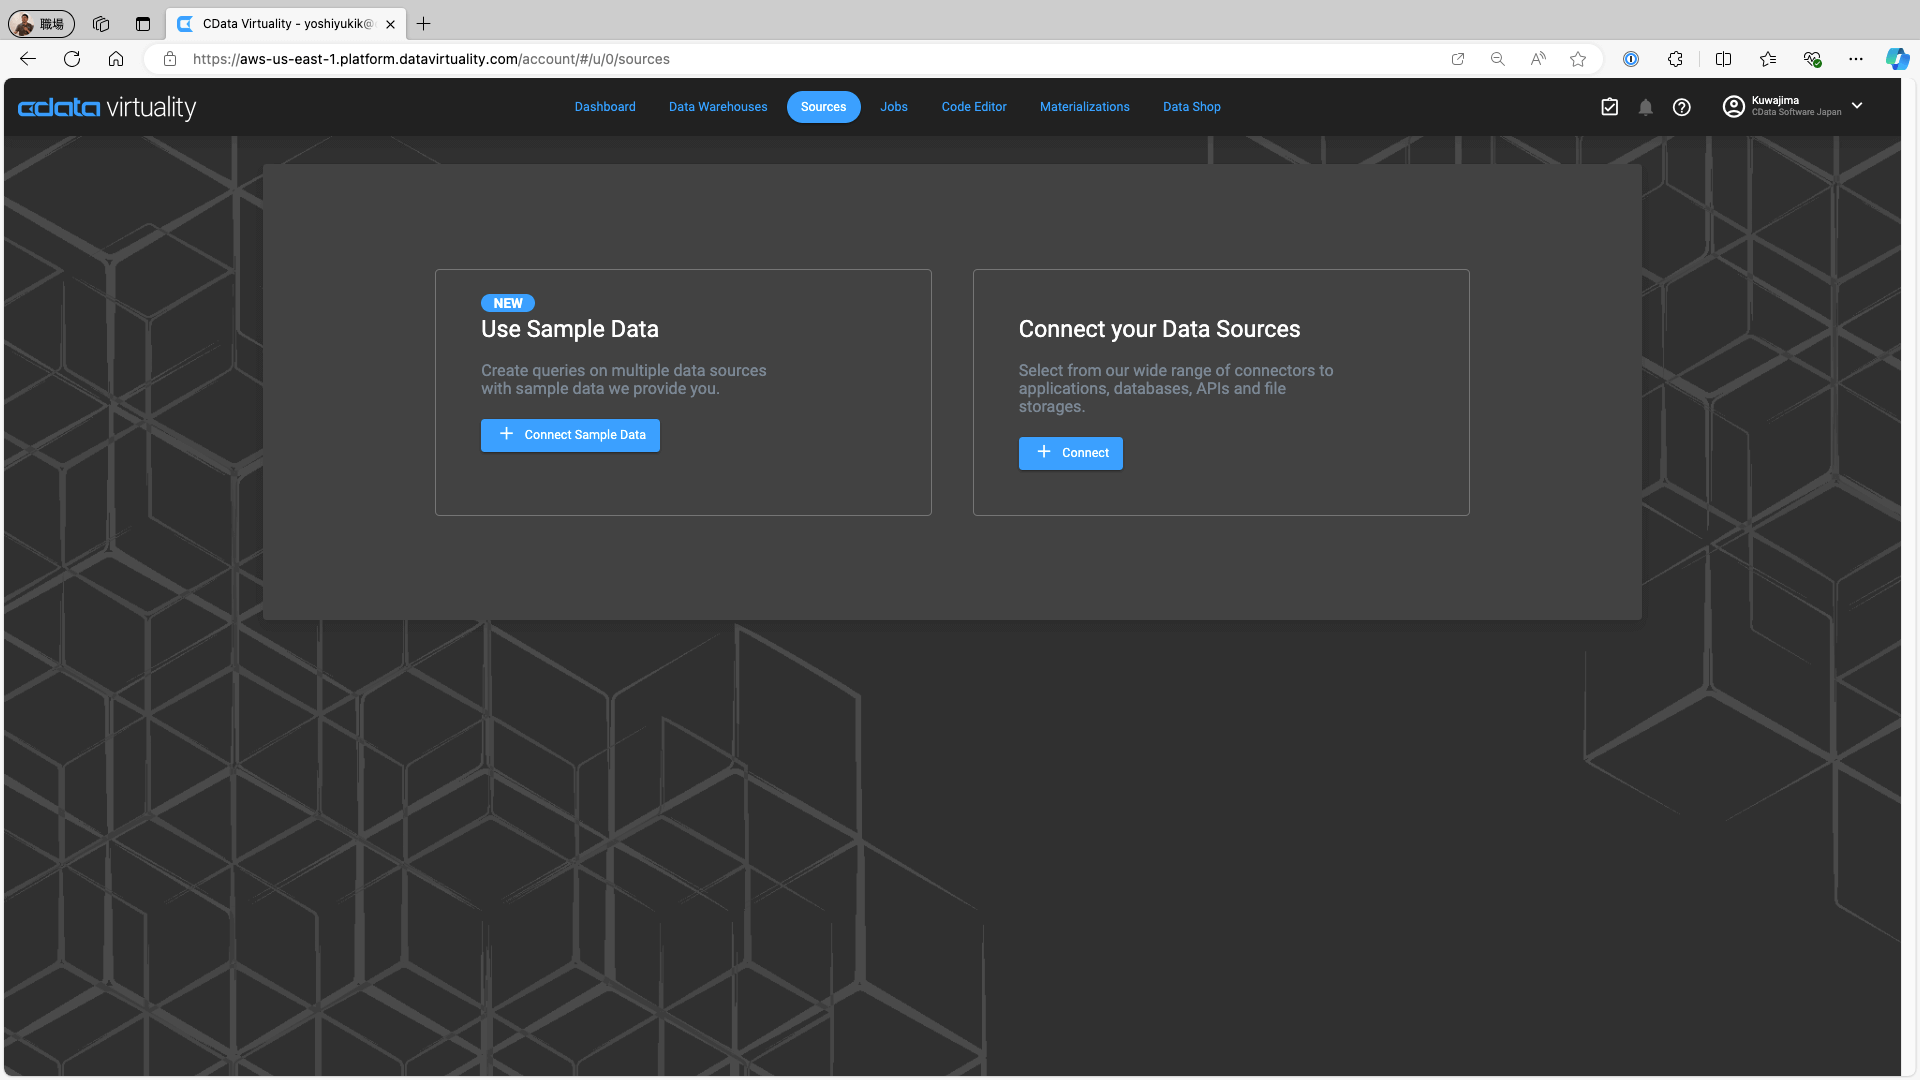Expand the Kuwajima account dropdown chevron
Image resolution: width=1920 pixels, height=1080 pixels.
click(1857, 106)
